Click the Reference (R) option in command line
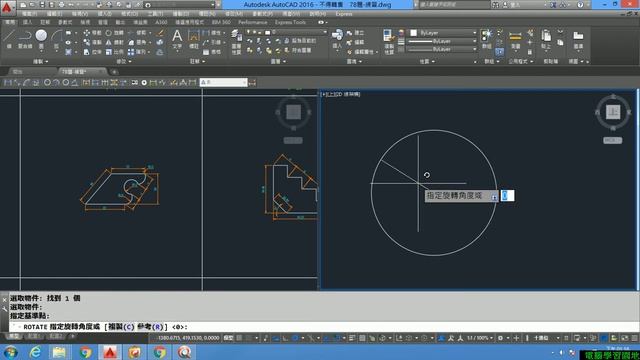The height and width of the screenshot is (360, 640). tap(150, 327)
